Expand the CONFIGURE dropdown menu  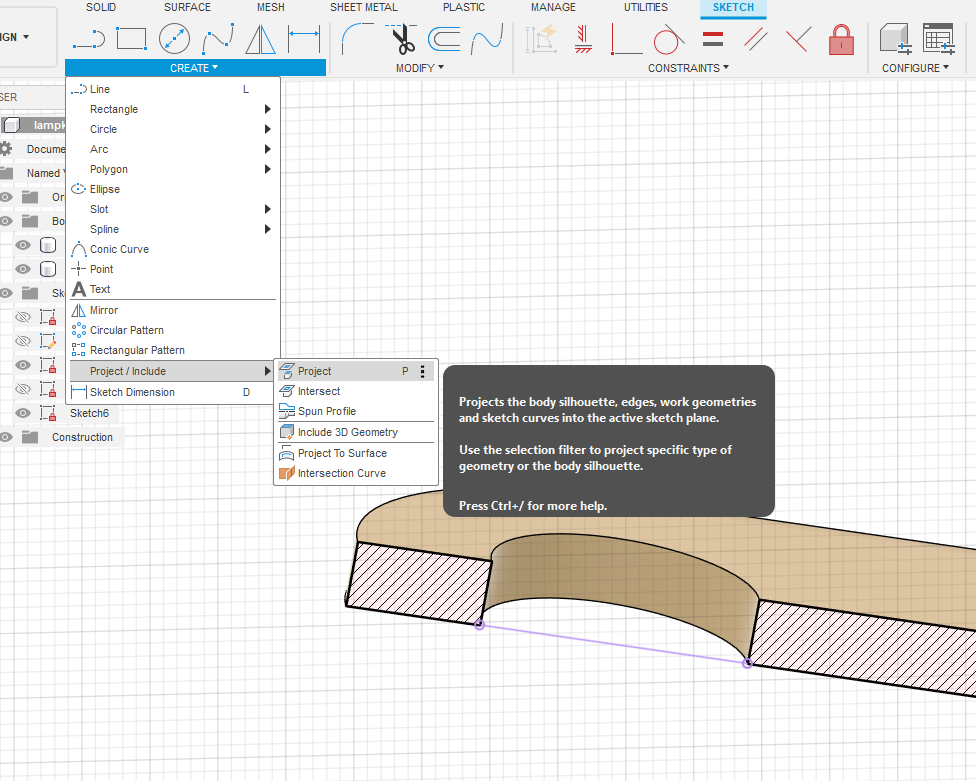pos(915,68)
